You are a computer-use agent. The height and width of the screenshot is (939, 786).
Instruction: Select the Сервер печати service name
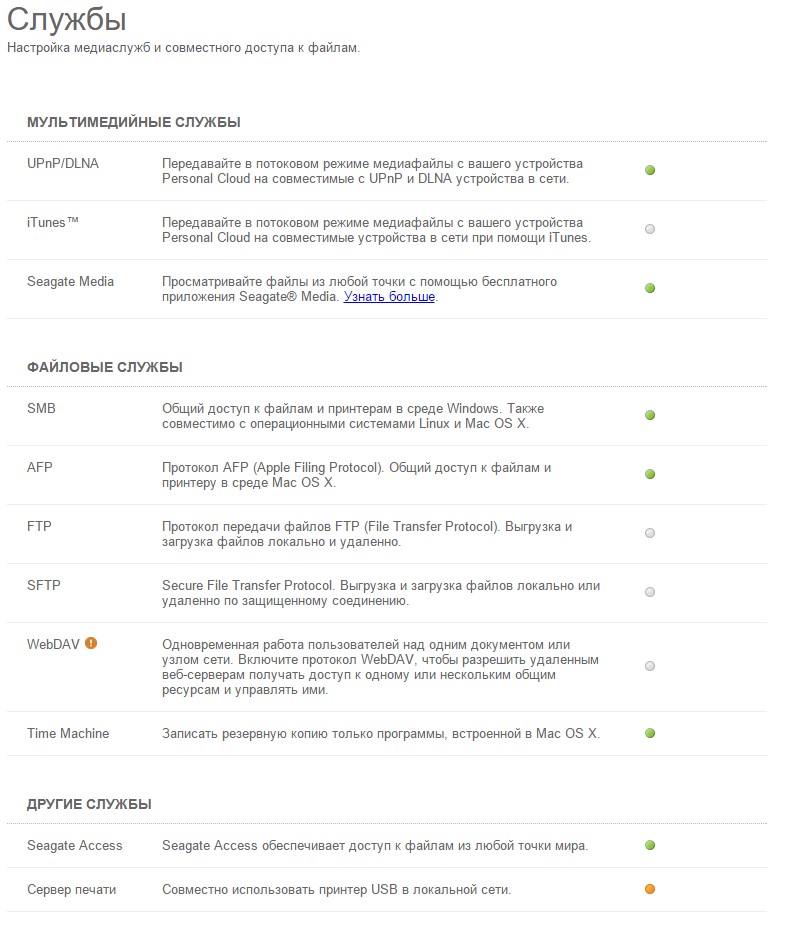(71, 890)
